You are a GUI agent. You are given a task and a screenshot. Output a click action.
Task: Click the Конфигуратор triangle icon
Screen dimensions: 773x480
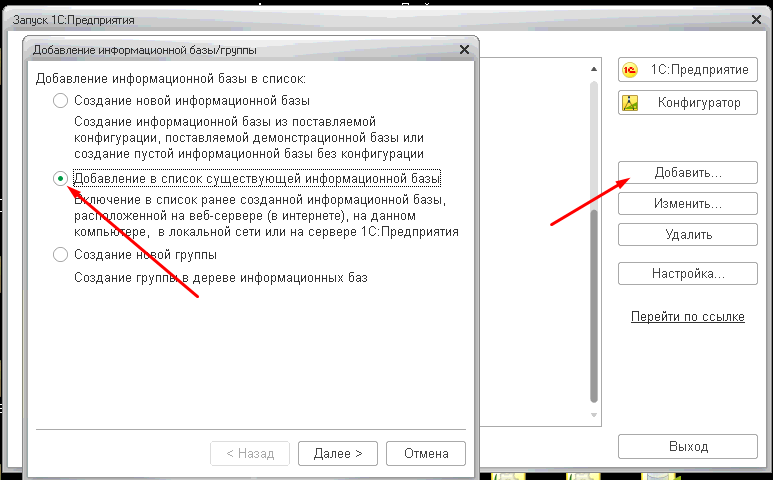pyautogui.click(x=630, y=103)
